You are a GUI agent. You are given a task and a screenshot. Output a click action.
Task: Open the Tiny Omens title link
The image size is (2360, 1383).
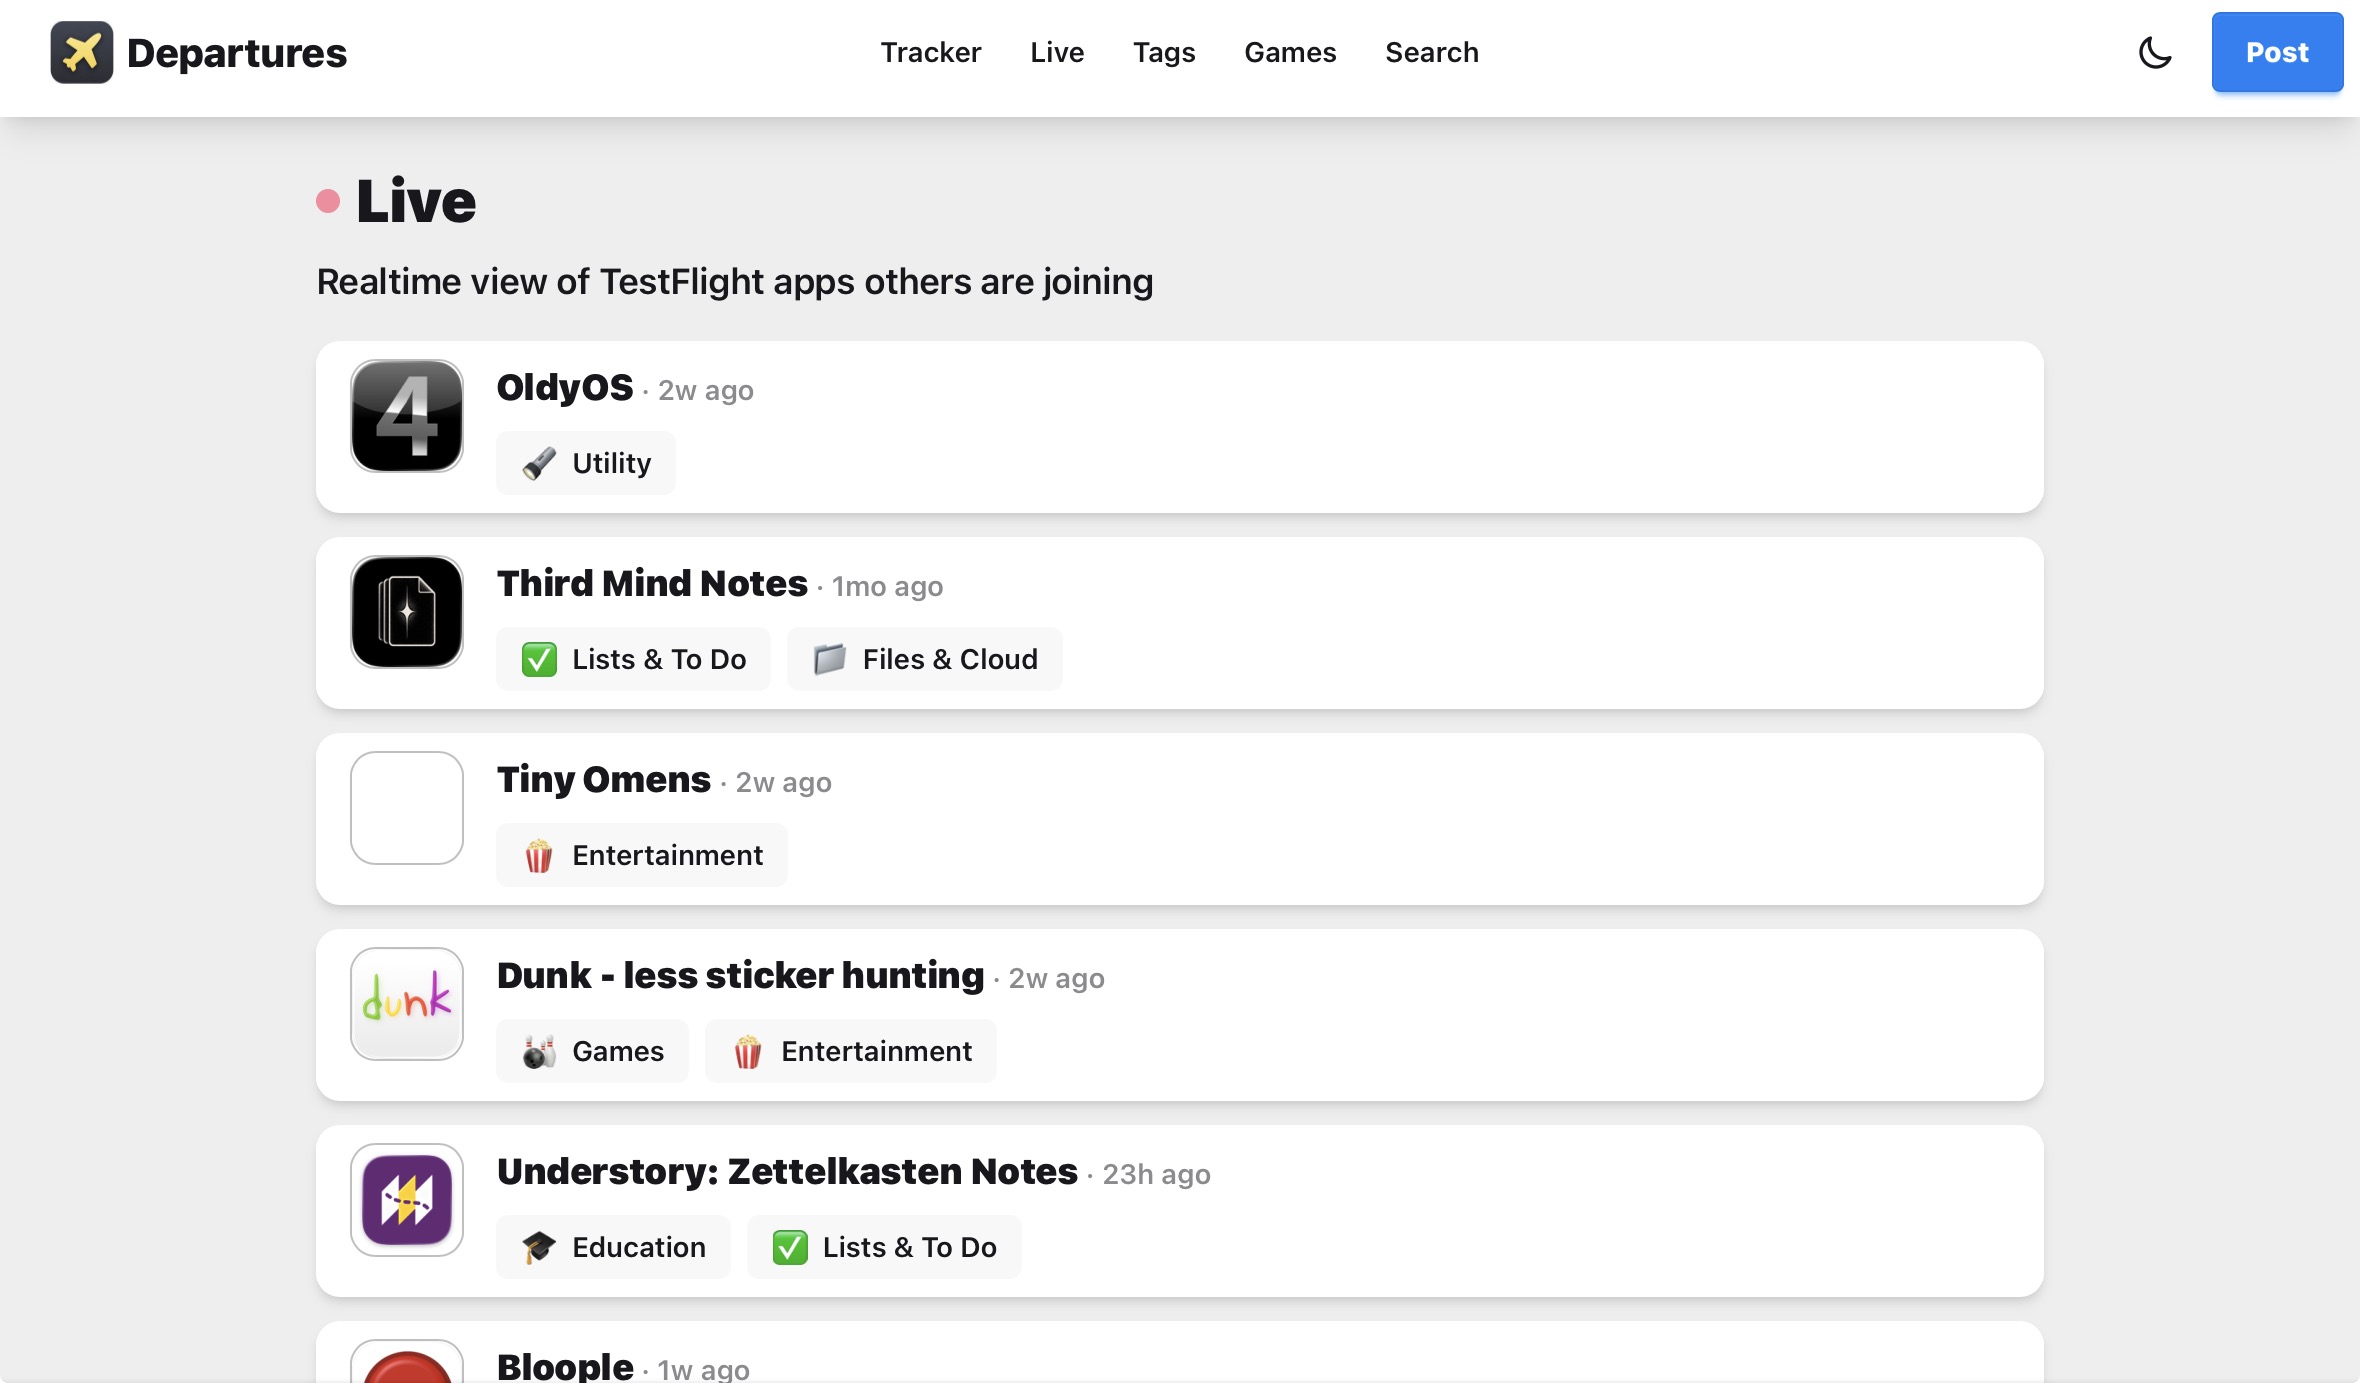point(604,779)
